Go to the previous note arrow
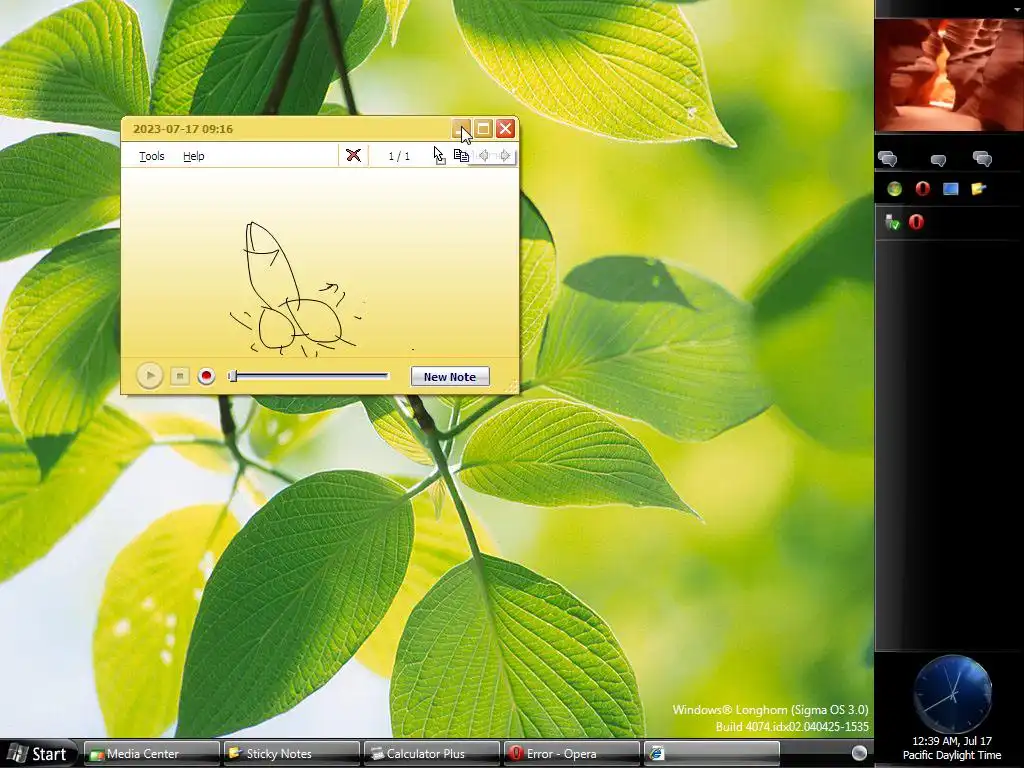Image resolution: width=1024 pixels, height=768 pixels. (484, 155)
